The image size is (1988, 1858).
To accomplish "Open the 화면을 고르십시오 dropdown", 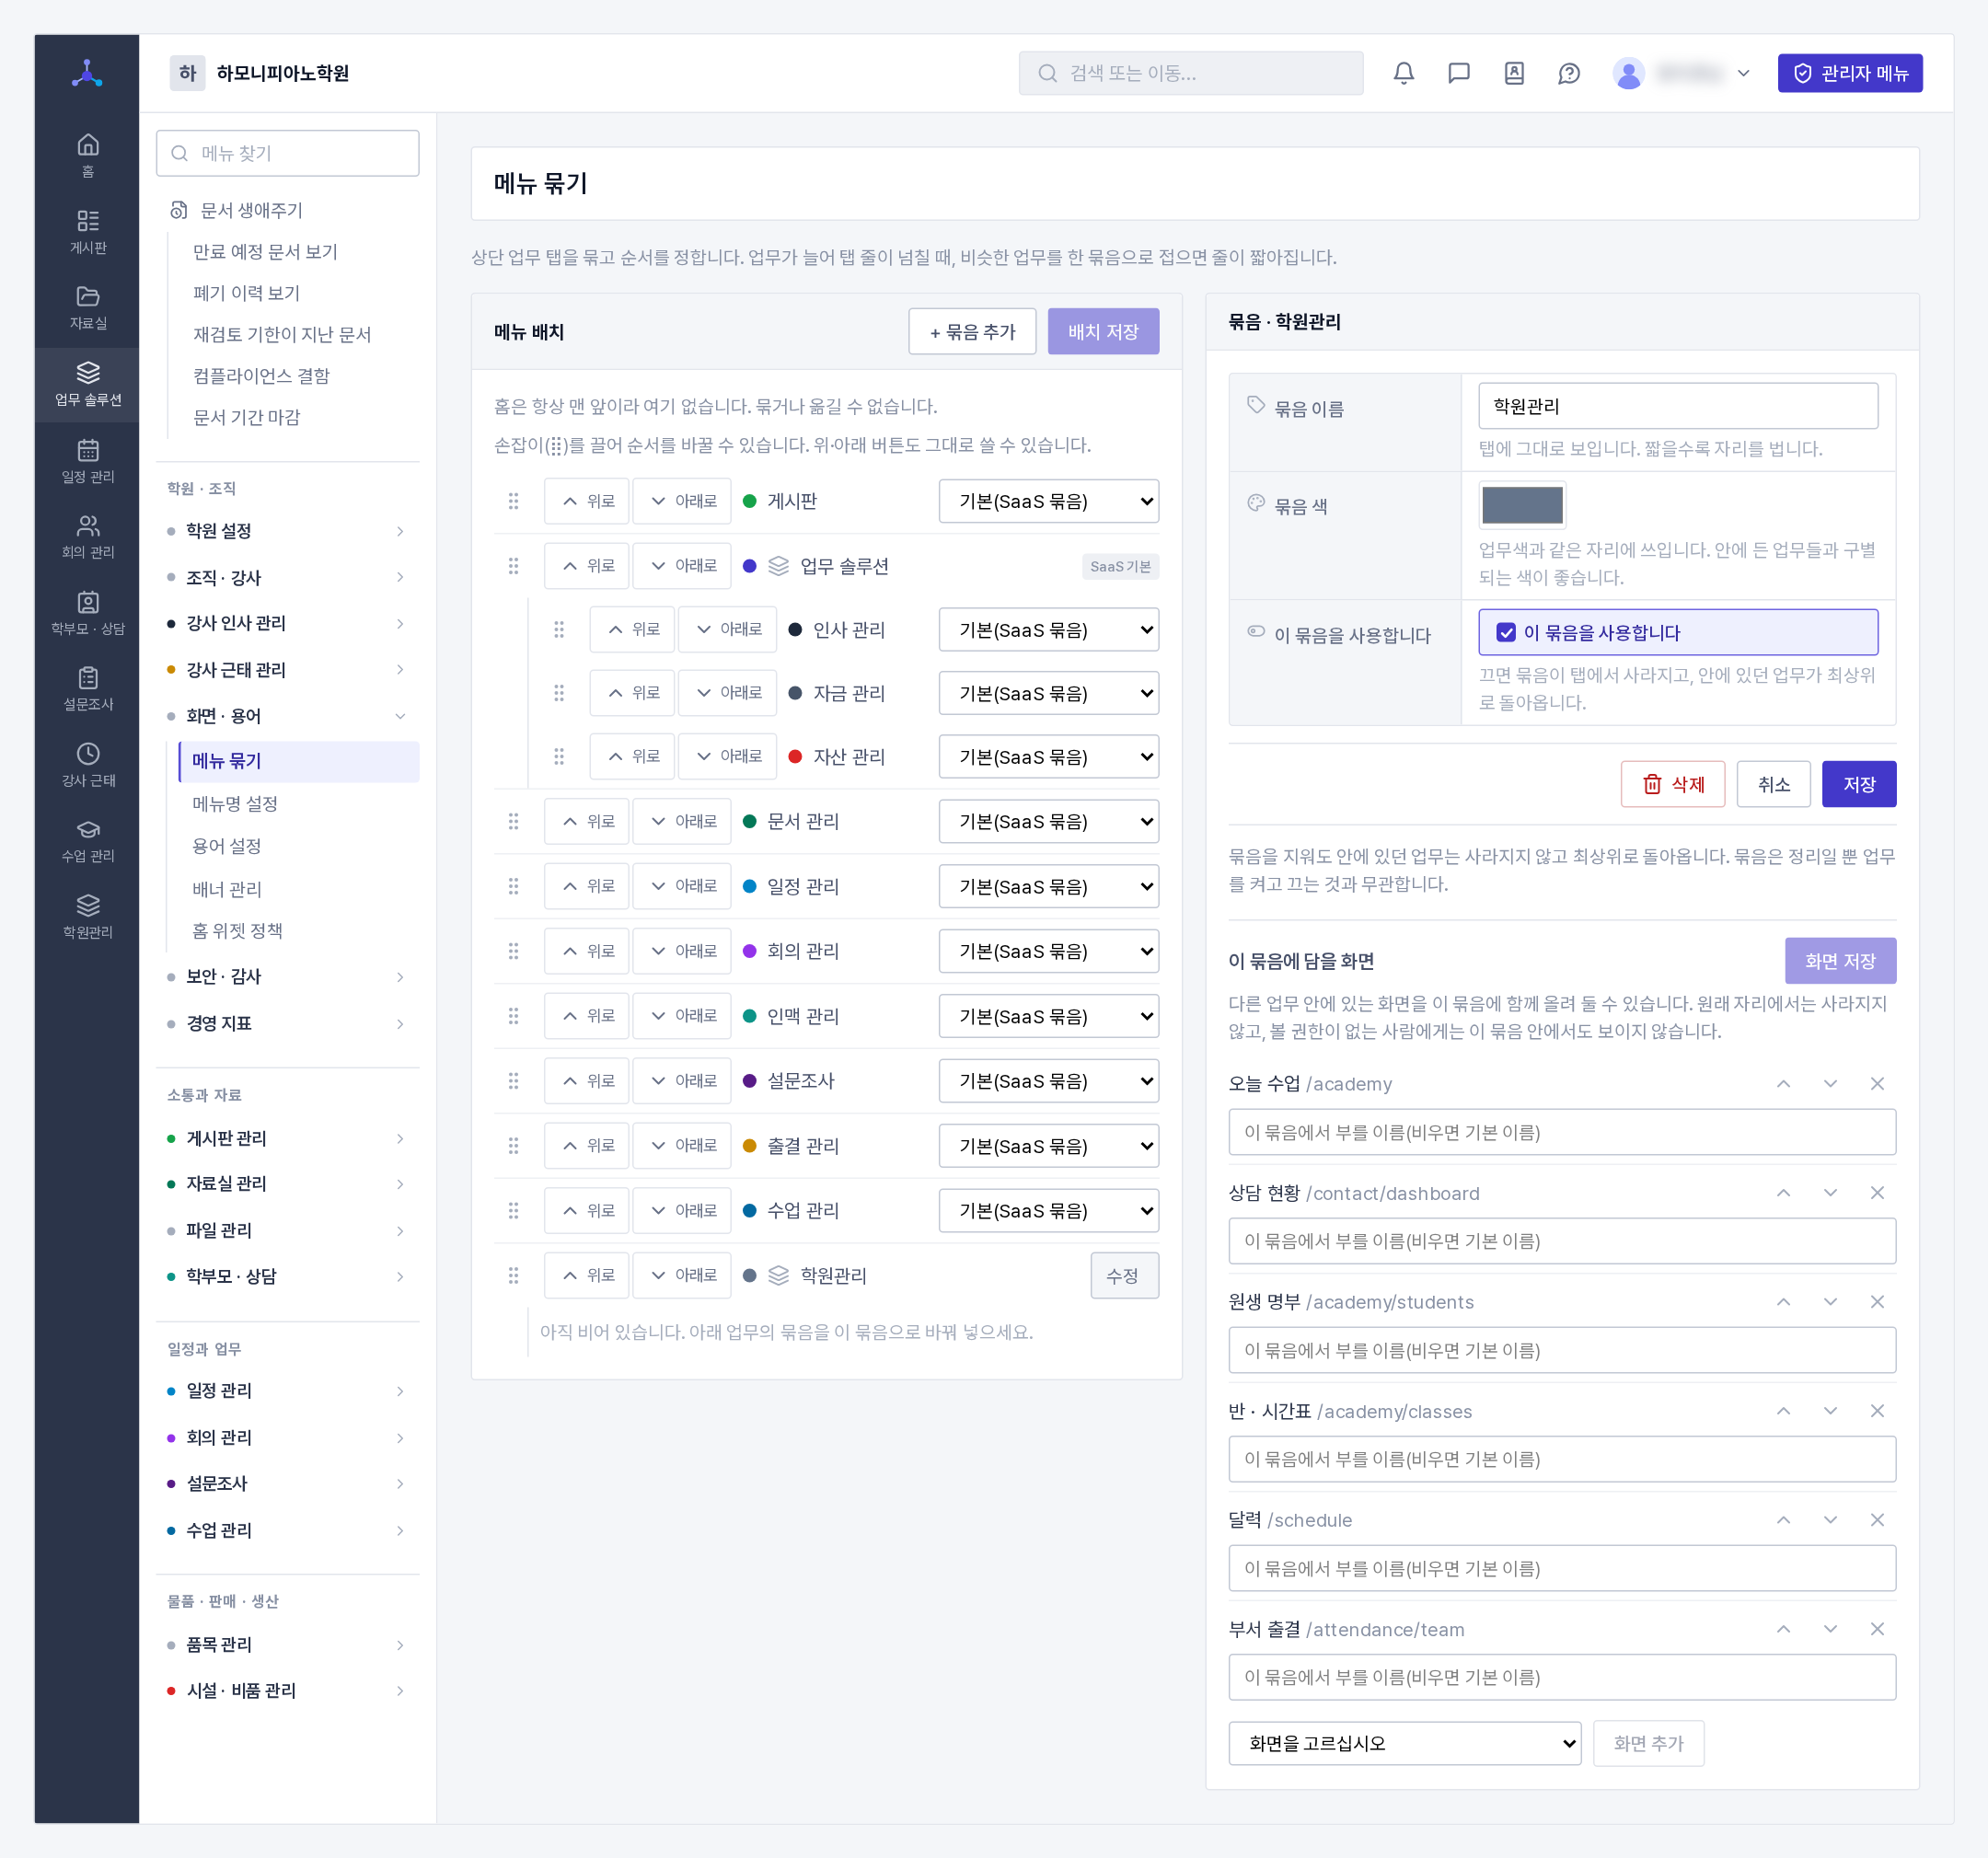I will [x=1404, y=1743].
